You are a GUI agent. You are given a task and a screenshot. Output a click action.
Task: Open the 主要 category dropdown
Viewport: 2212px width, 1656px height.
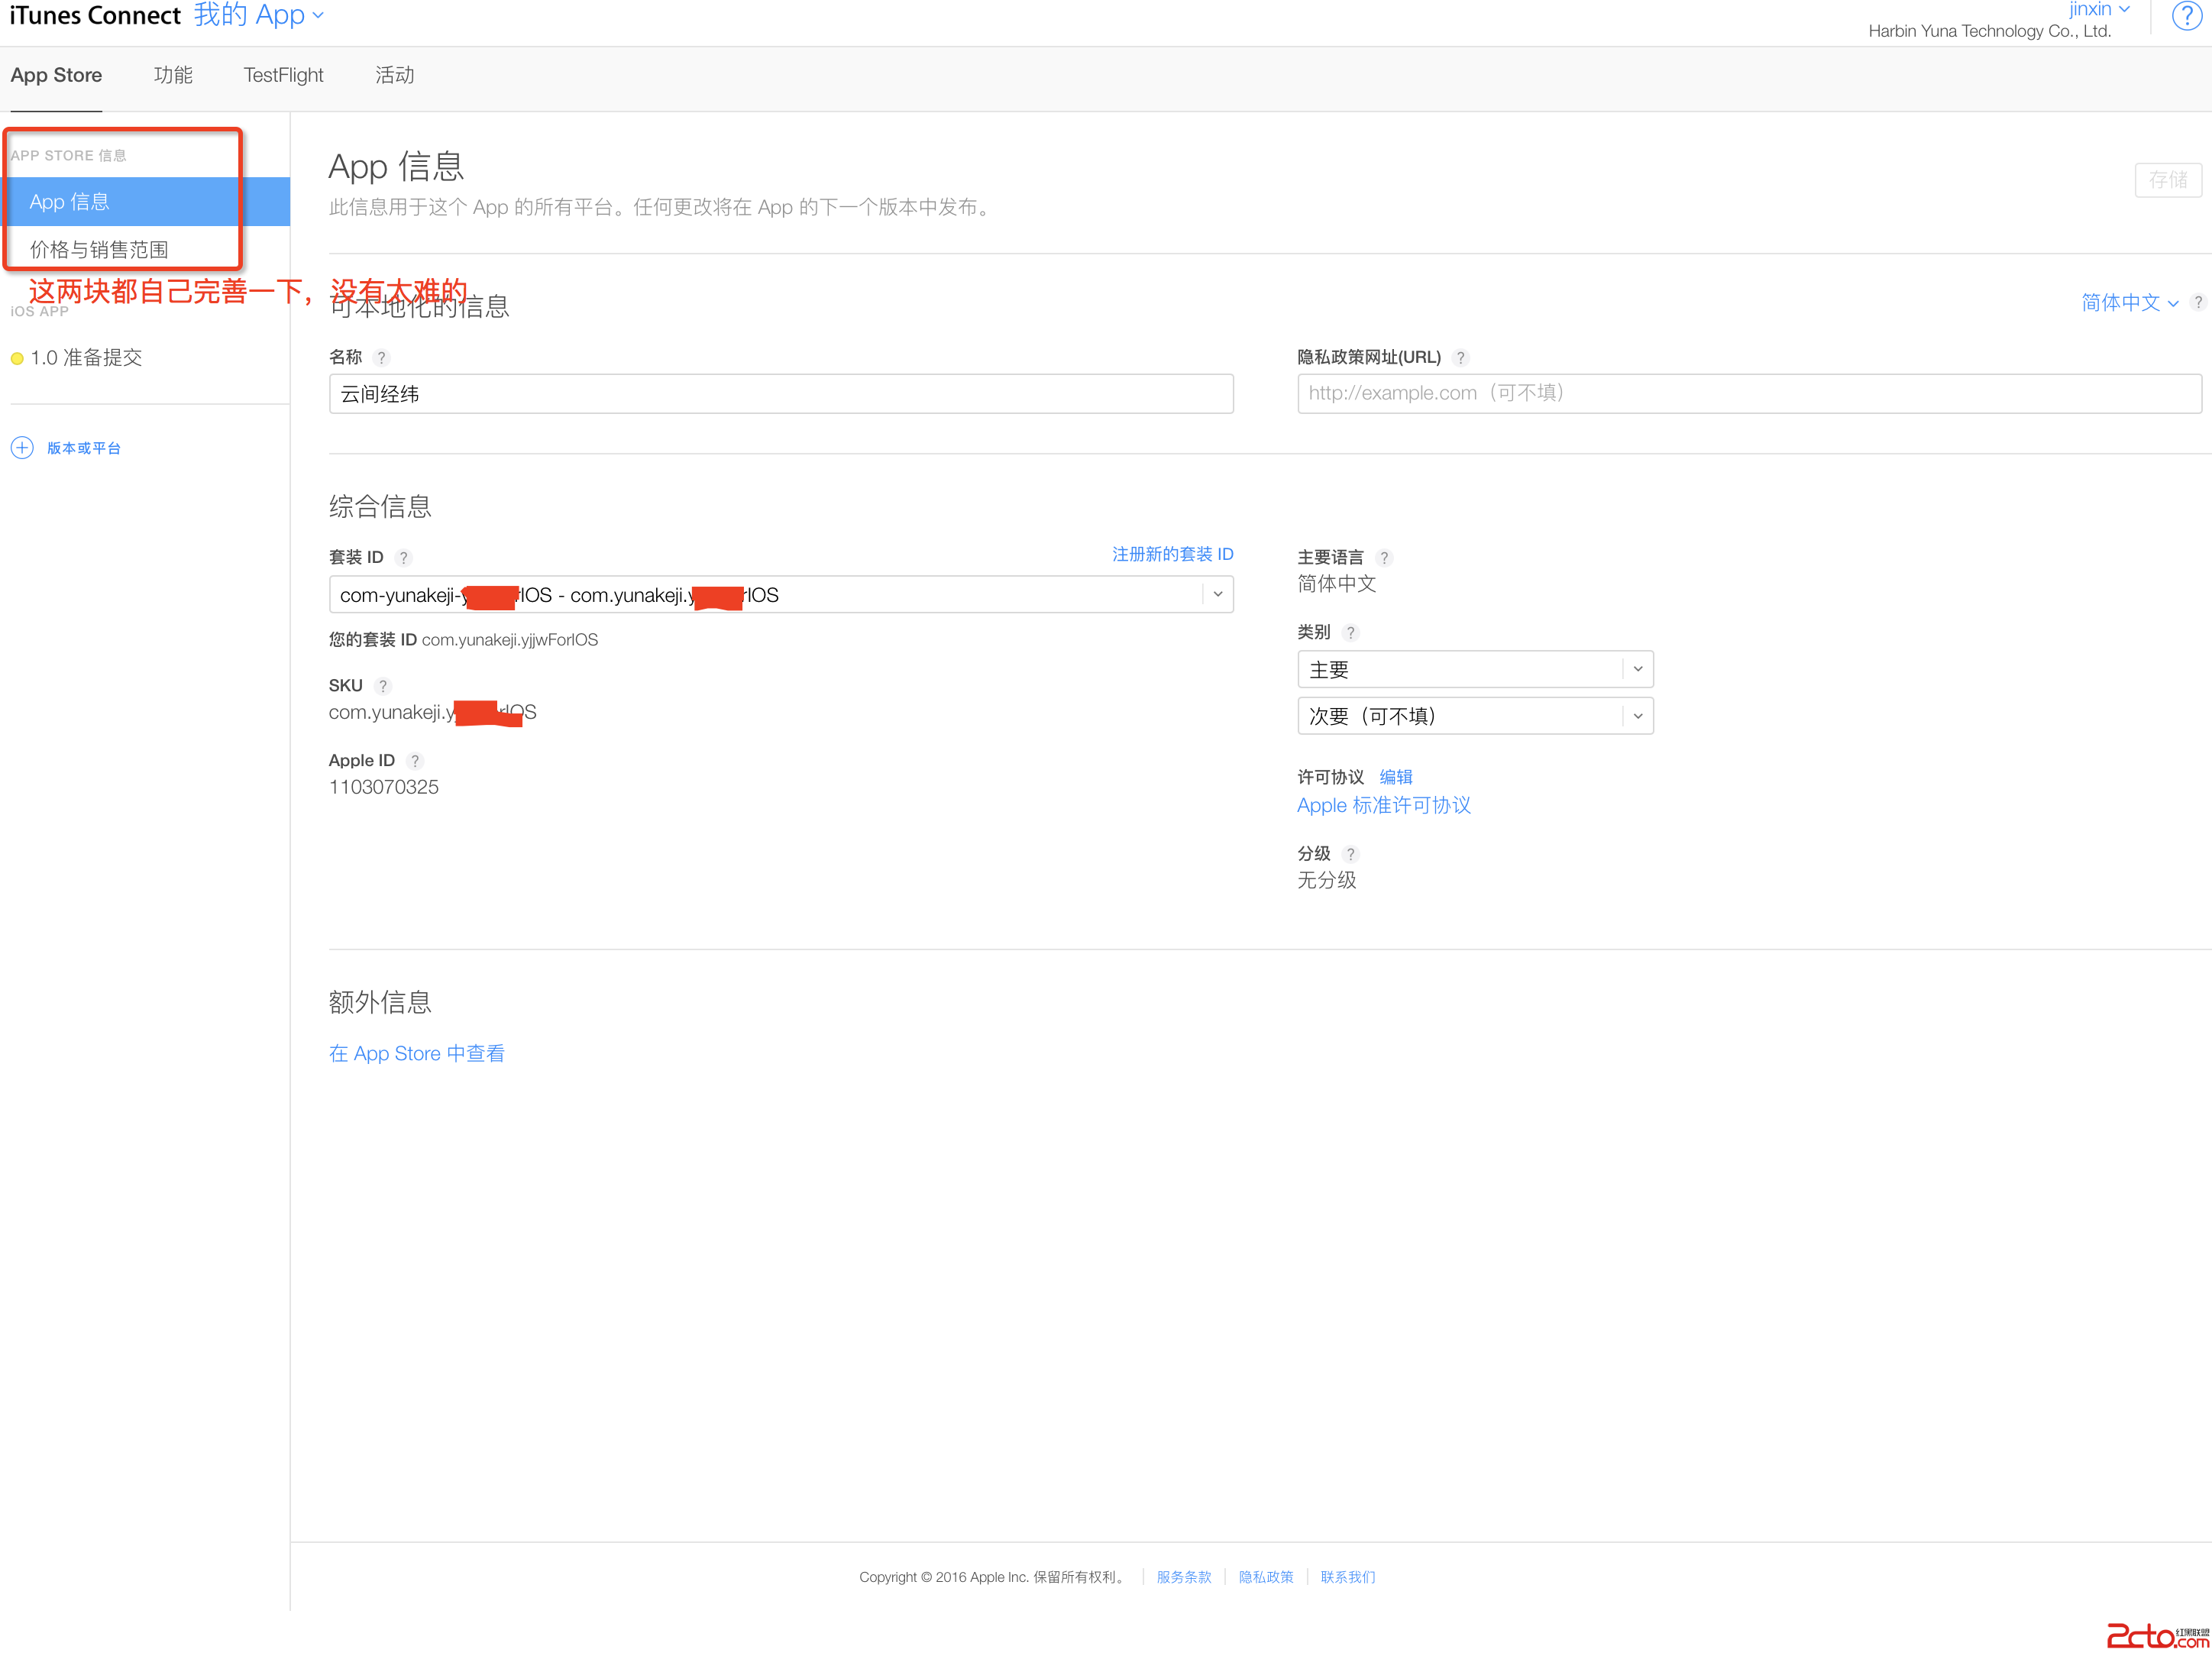[1637, 669]
